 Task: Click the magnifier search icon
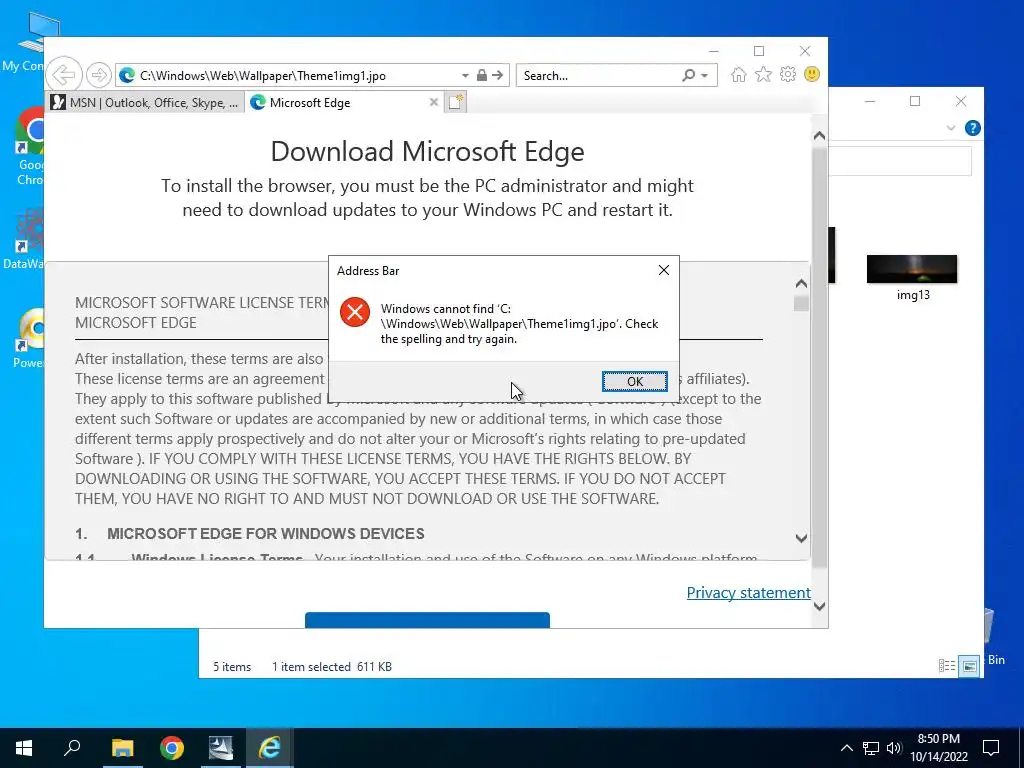click(688, 75)
